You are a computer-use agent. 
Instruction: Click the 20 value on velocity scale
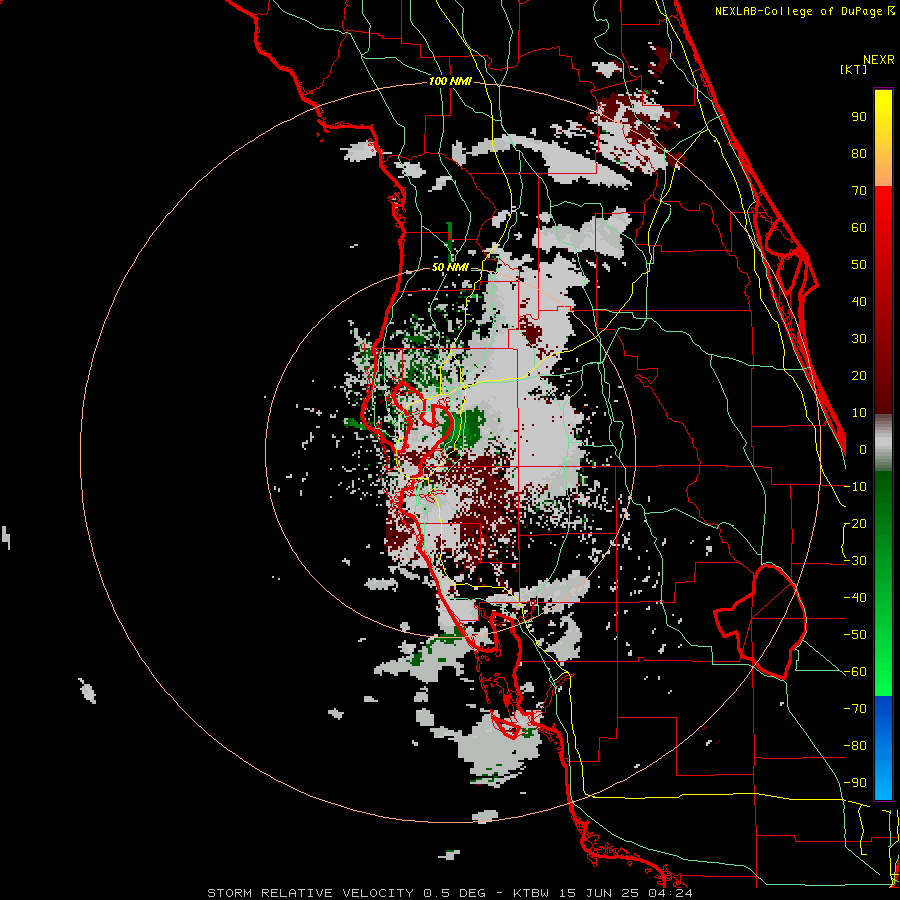[x=859, y=376]
